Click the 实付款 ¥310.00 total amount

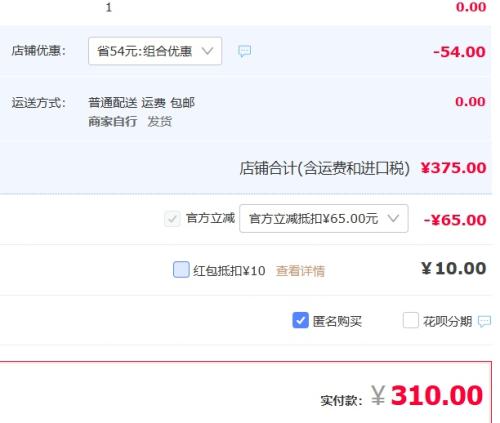tap(427, 395)
